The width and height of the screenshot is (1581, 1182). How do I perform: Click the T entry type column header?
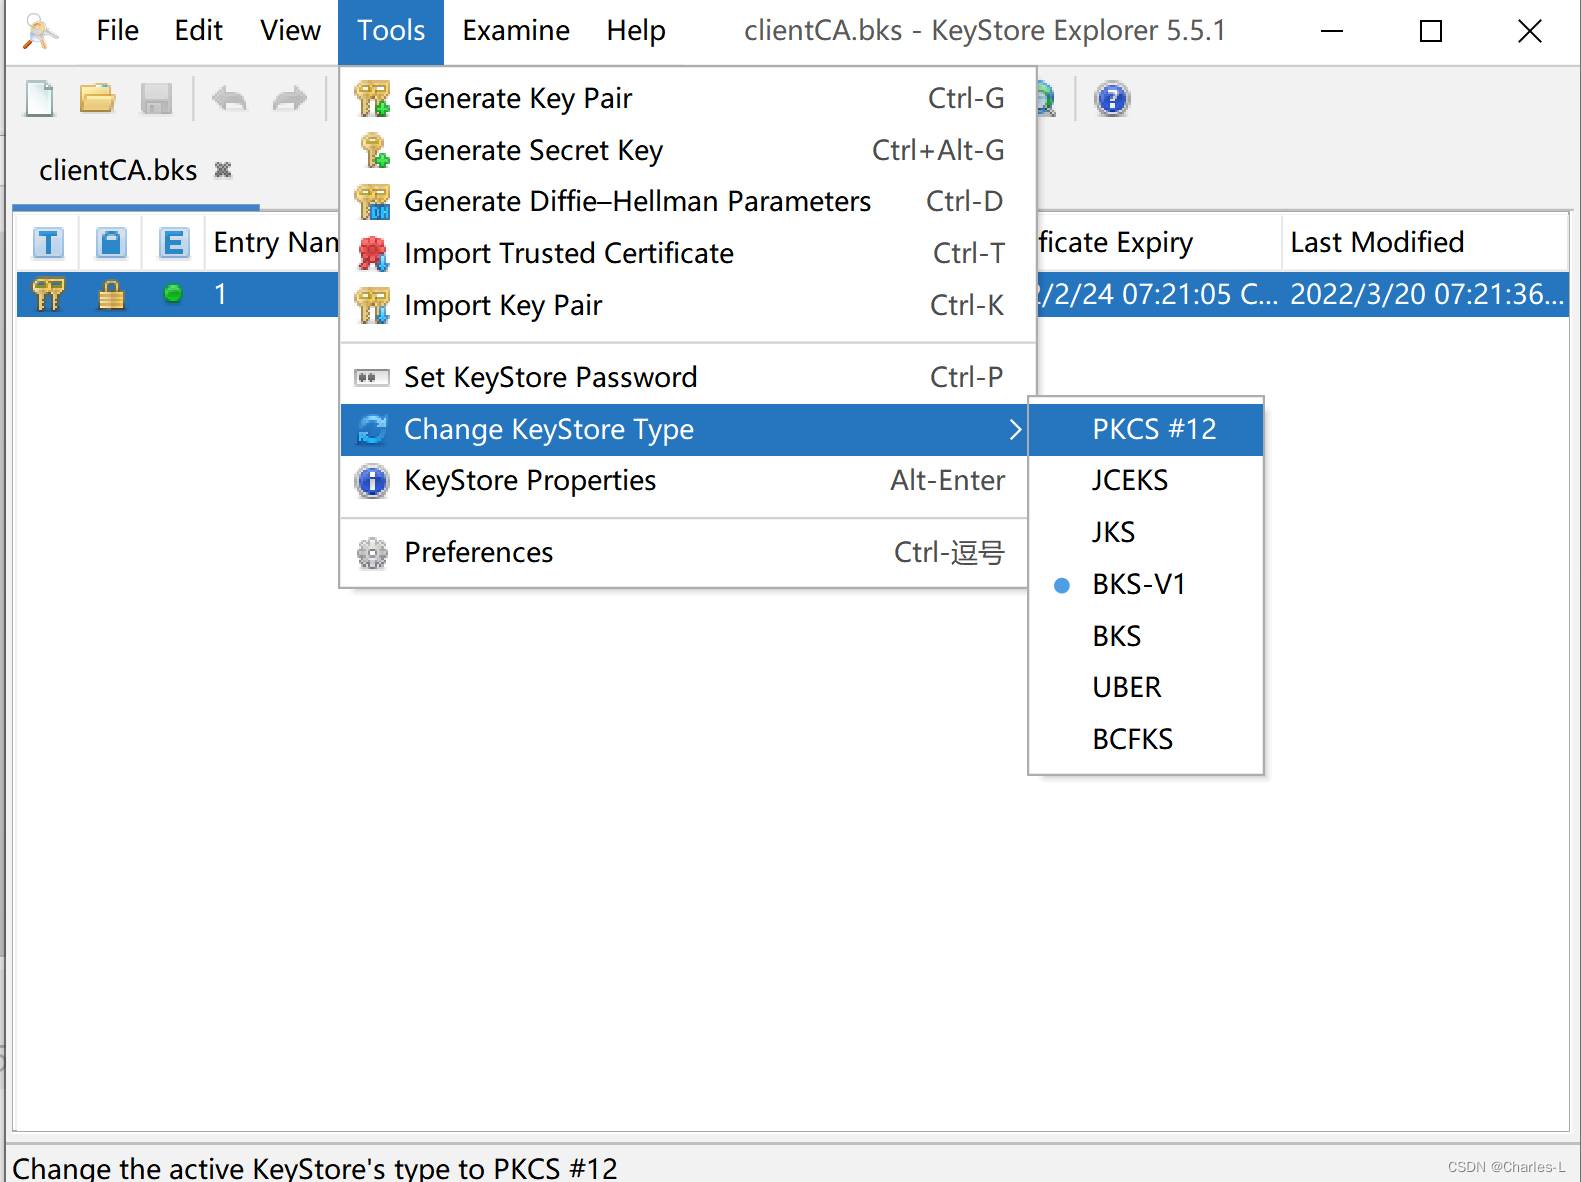pyautogui.click(x=48, y=242)
